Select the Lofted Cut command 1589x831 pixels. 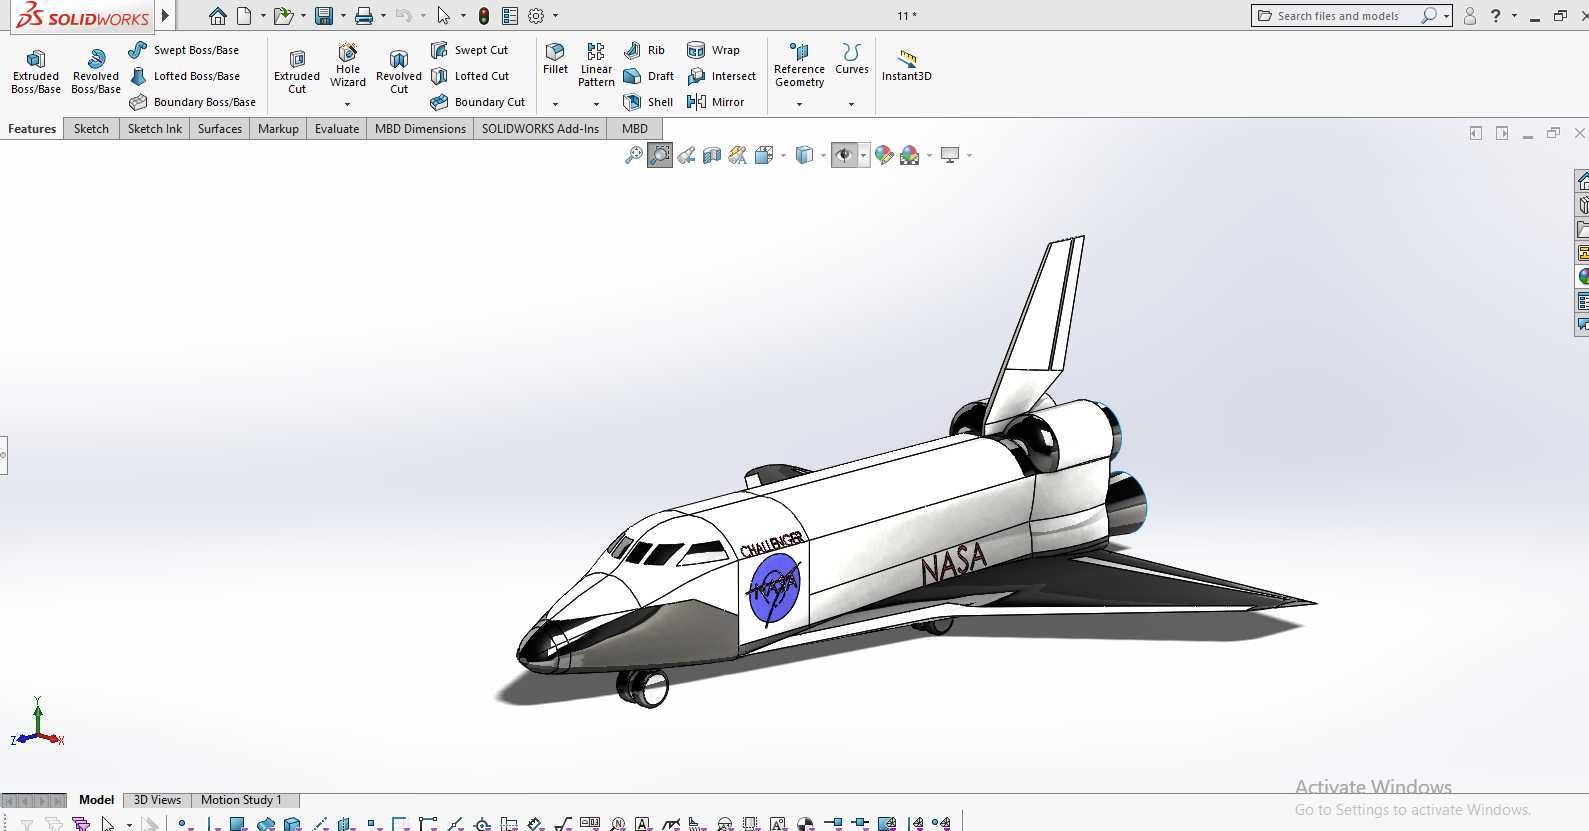[x=469, y=76]
